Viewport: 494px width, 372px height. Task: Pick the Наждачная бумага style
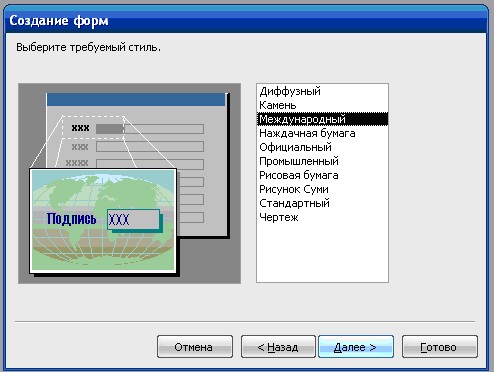click(322, 133)
